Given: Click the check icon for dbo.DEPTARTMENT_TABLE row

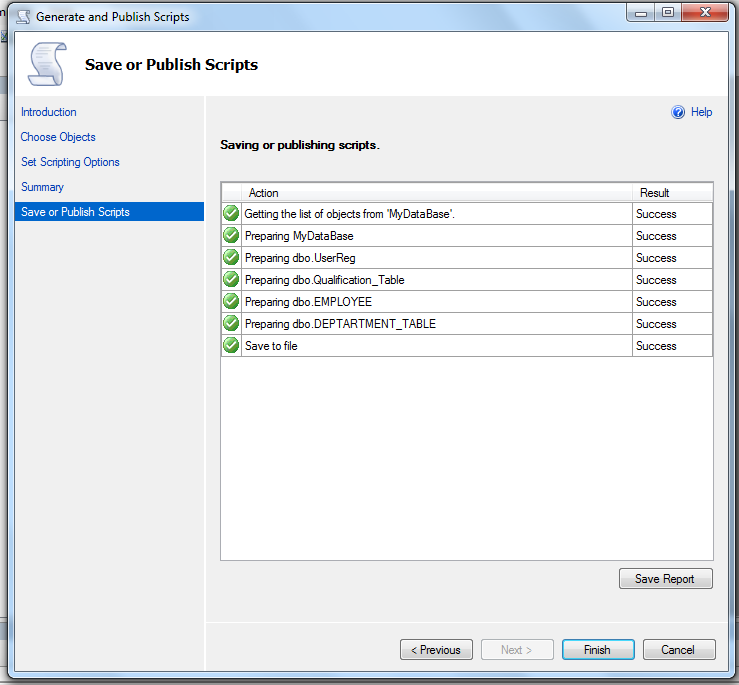Looking at the screenshot, I should coord(231,323).
